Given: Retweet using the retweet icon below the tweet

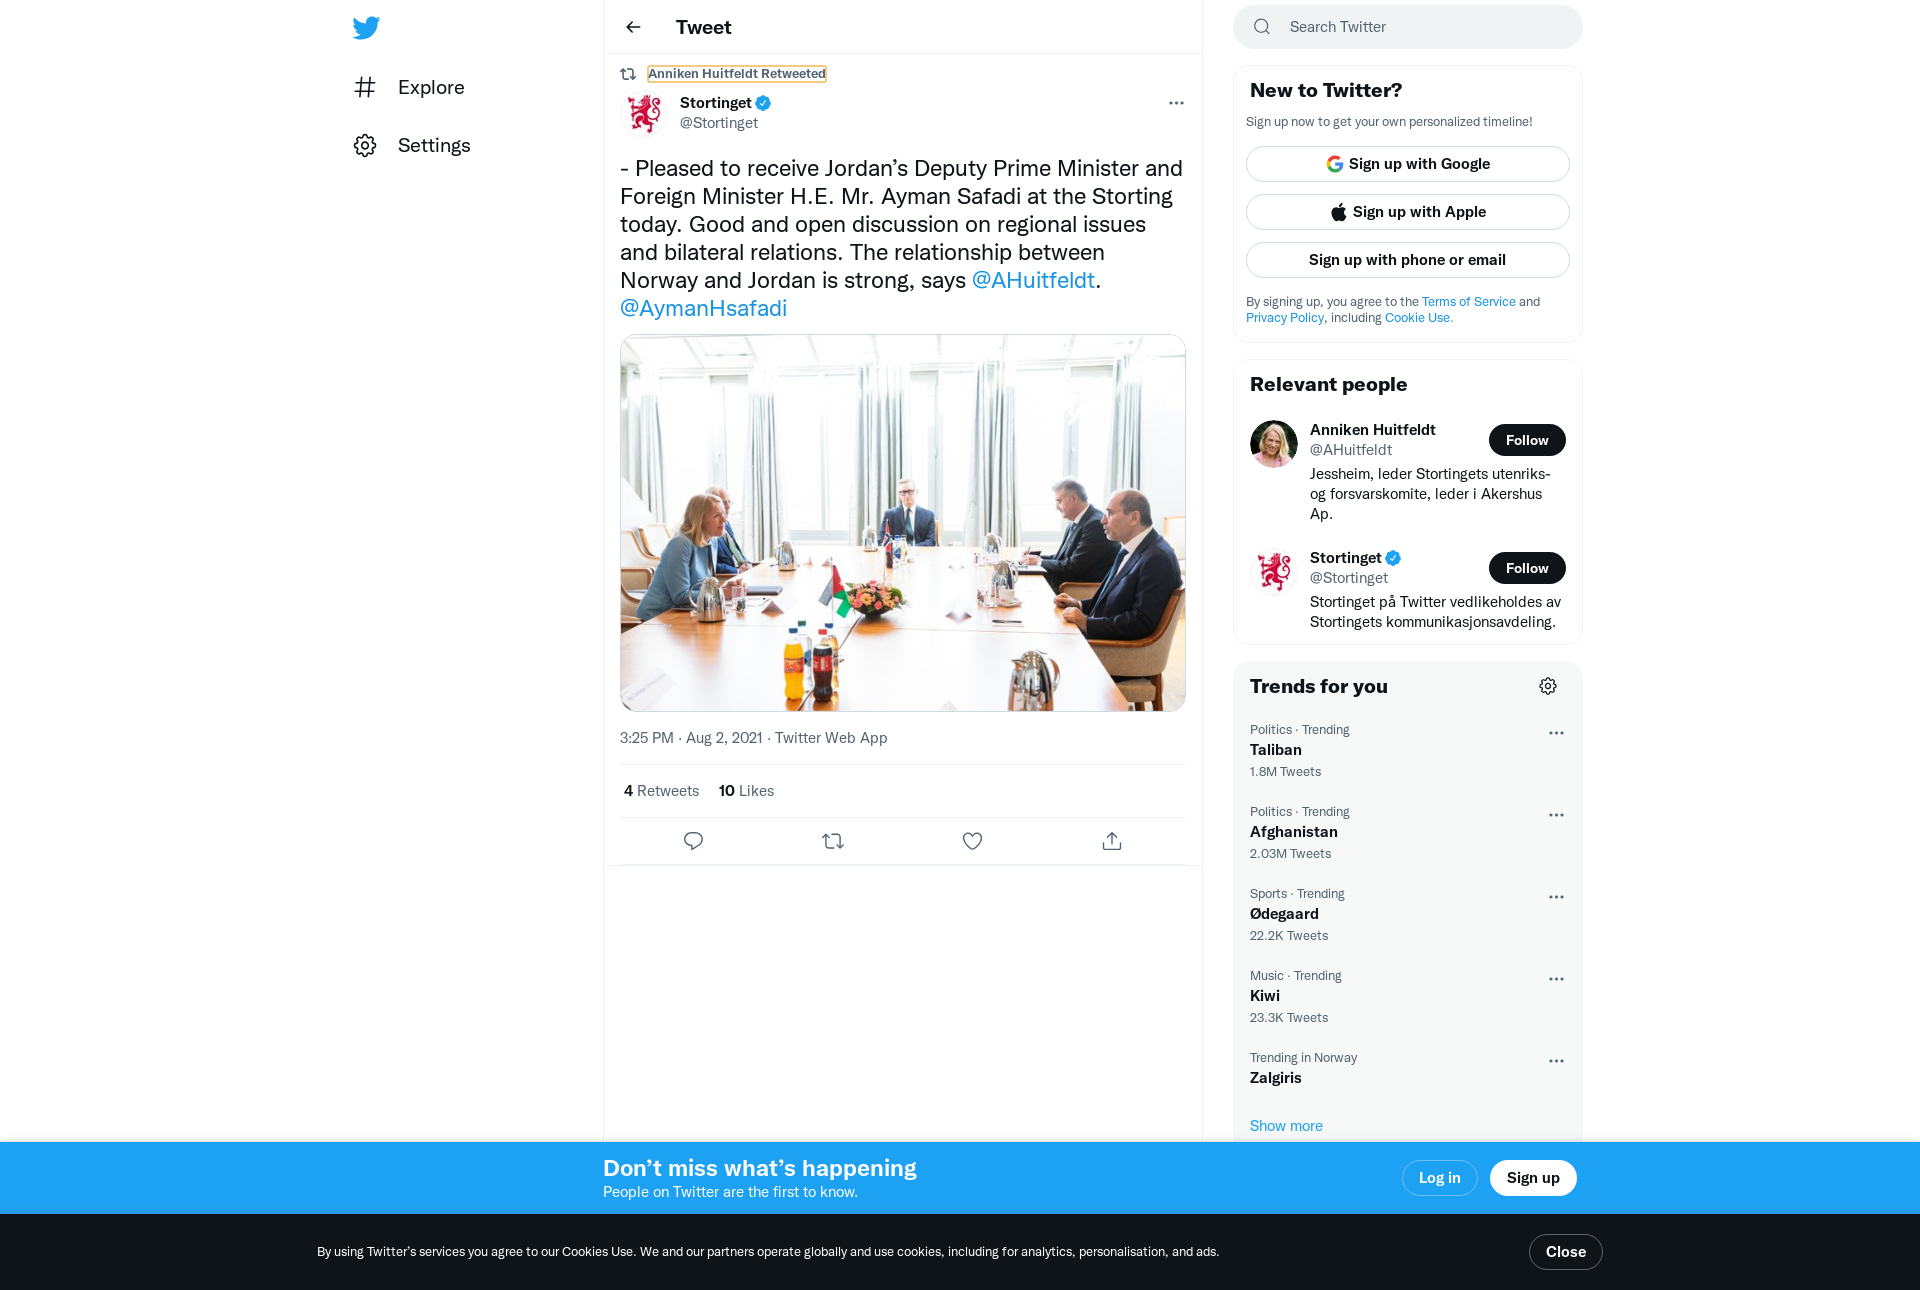Looking at the screenshot, I should point(833,841).
